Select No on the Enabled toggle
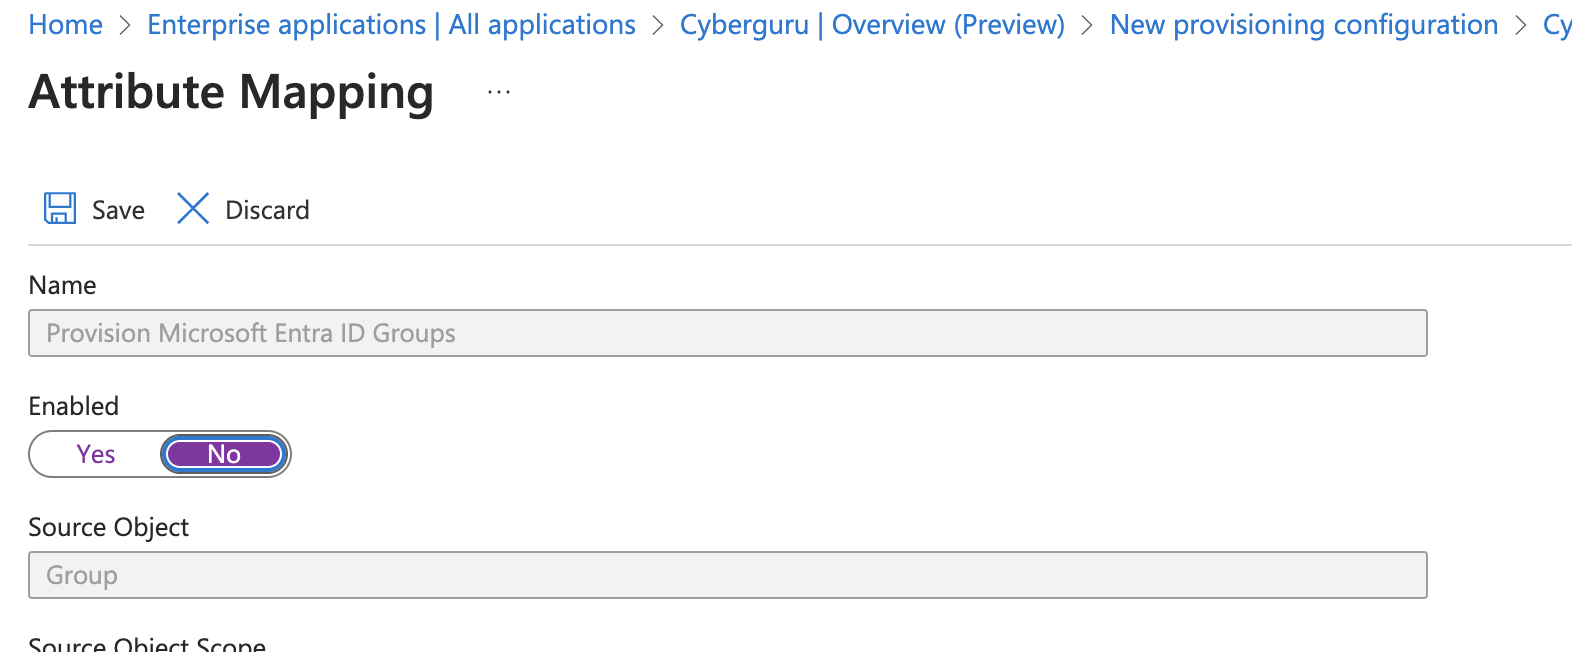Screen dimensions: 1572x652 click(x=224, y=454)
